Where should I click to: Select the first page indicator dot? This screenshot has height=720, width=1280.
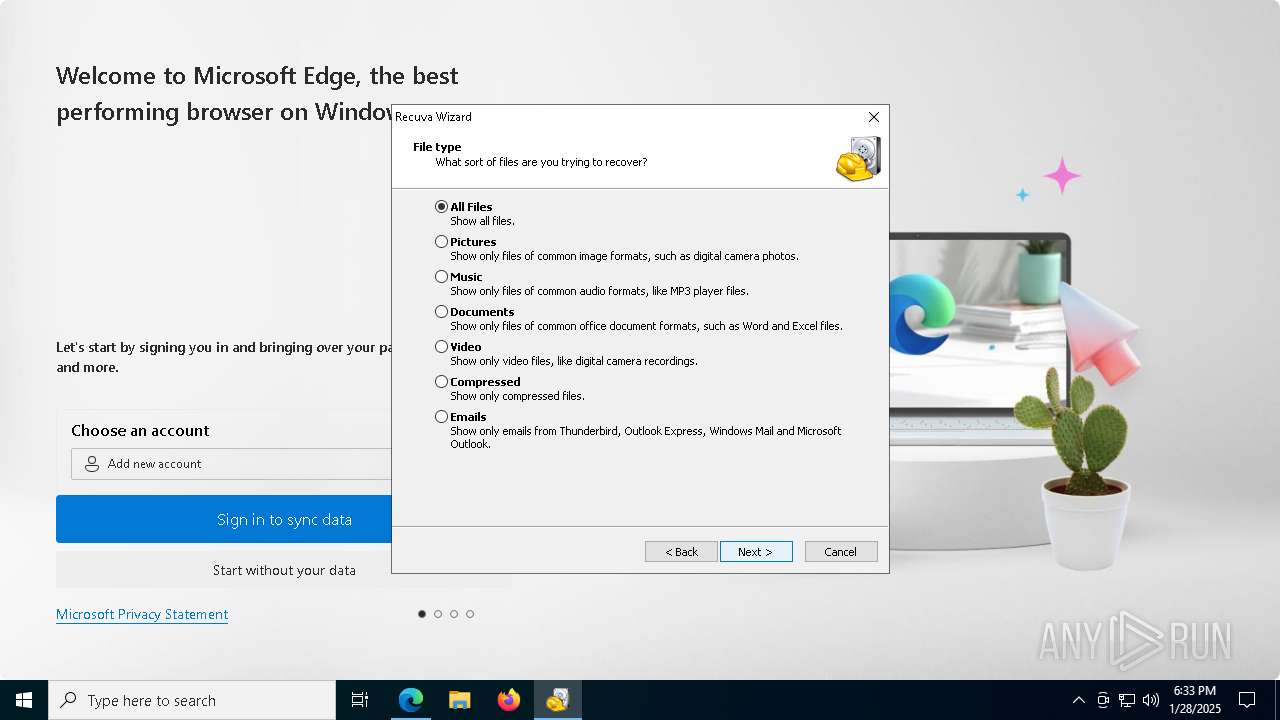[x=422, y=614]
